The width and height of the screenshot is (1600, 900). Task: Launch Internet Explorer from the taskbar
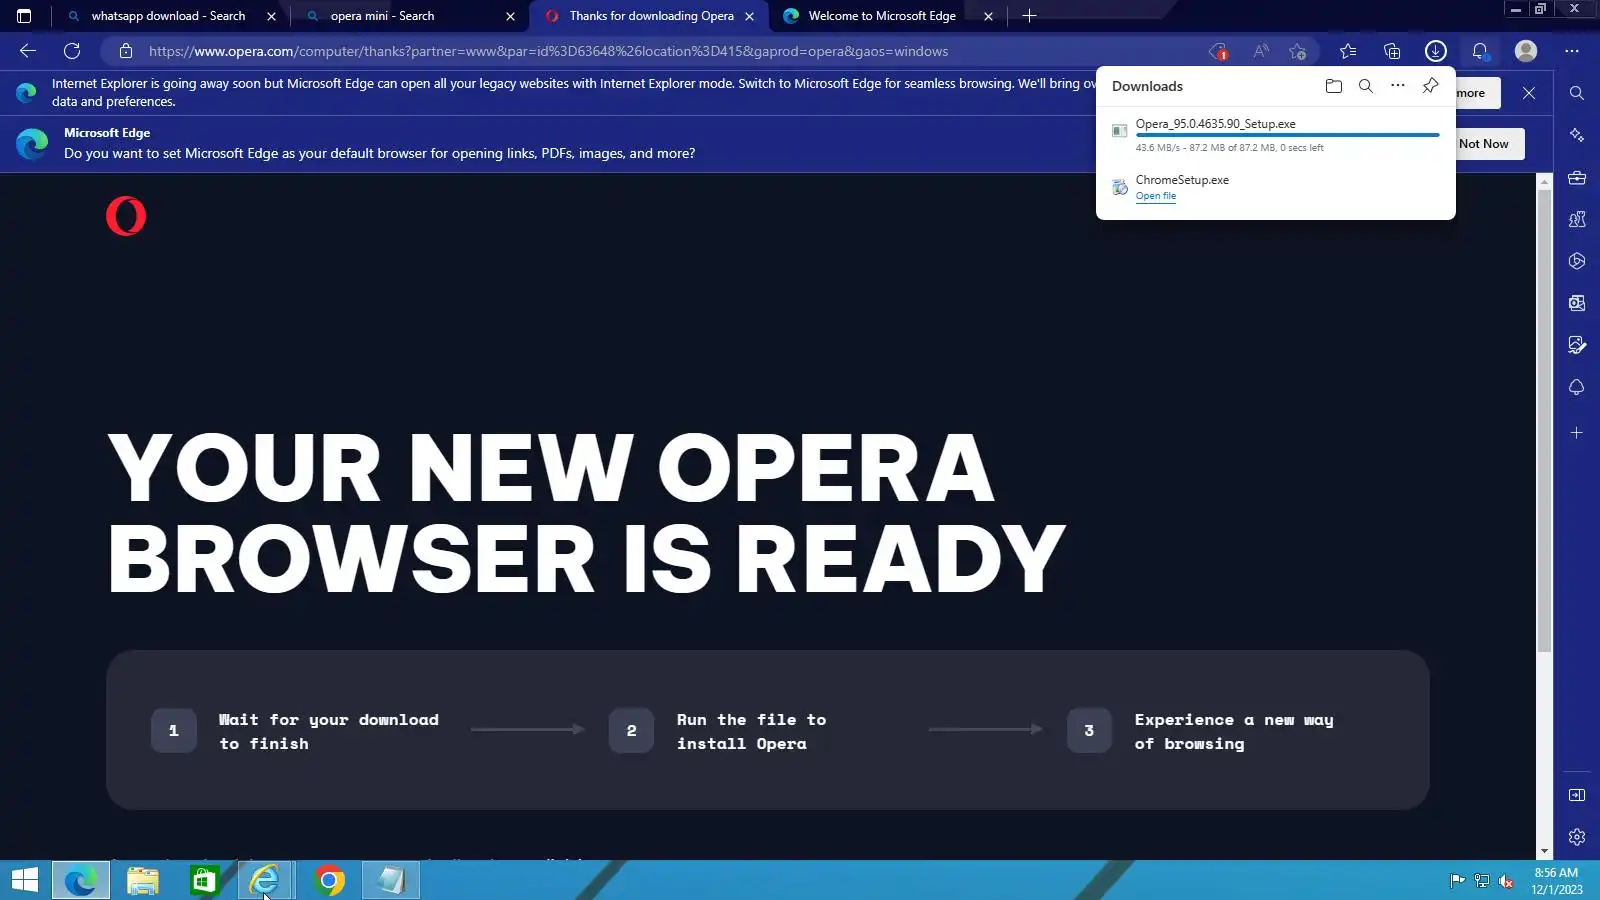[266, 880]
